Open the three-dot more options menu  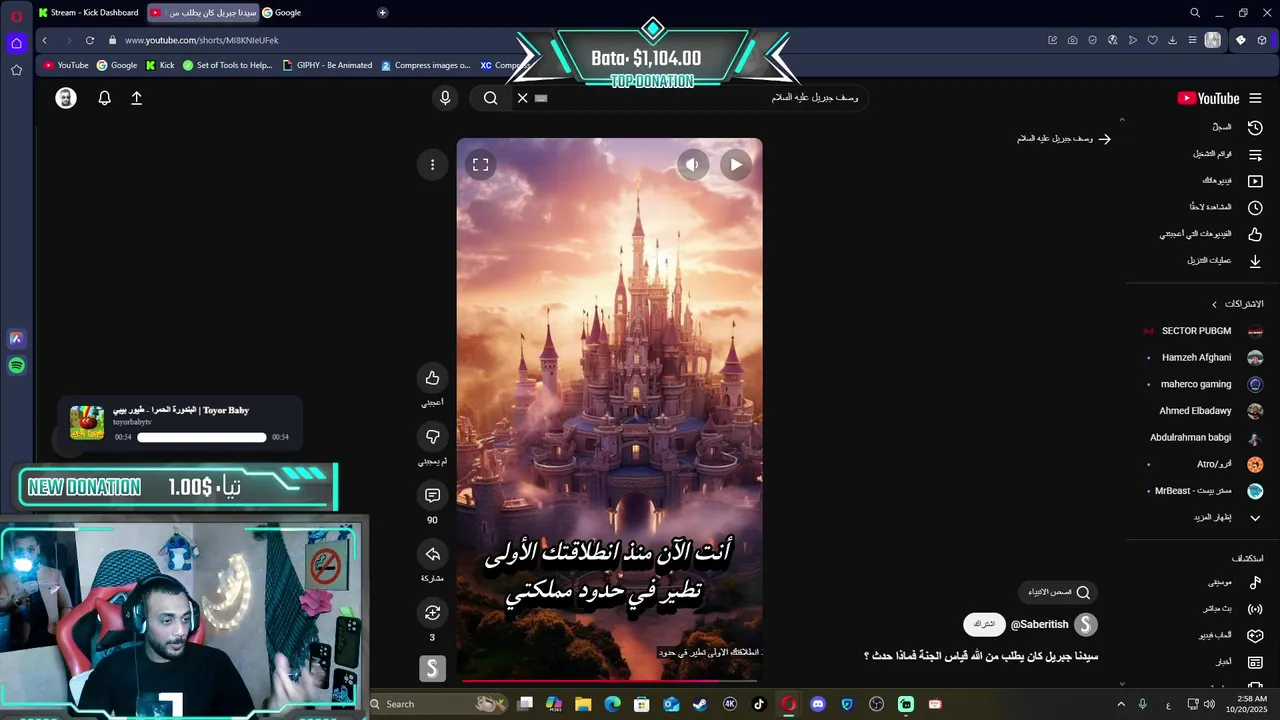pos(432,165)
